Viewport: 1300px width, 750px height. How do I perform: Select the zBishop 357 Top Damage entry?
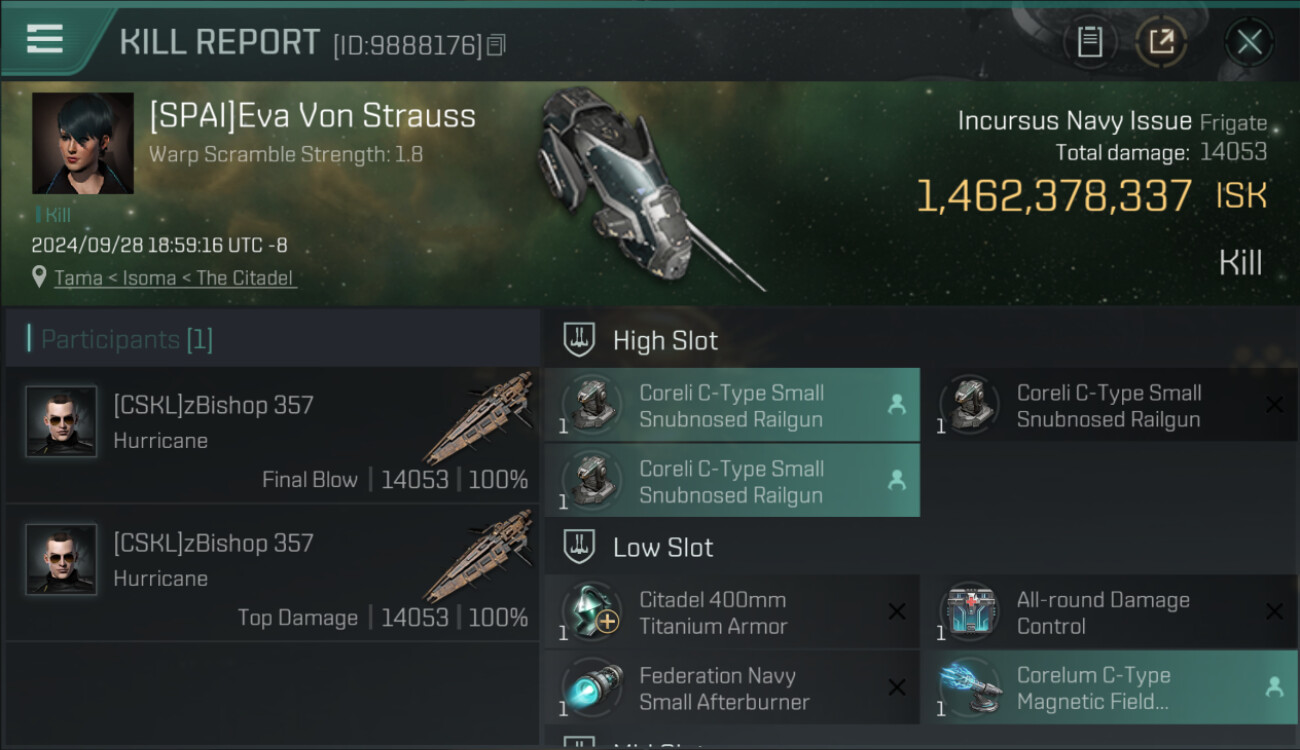tap(272, 573)
